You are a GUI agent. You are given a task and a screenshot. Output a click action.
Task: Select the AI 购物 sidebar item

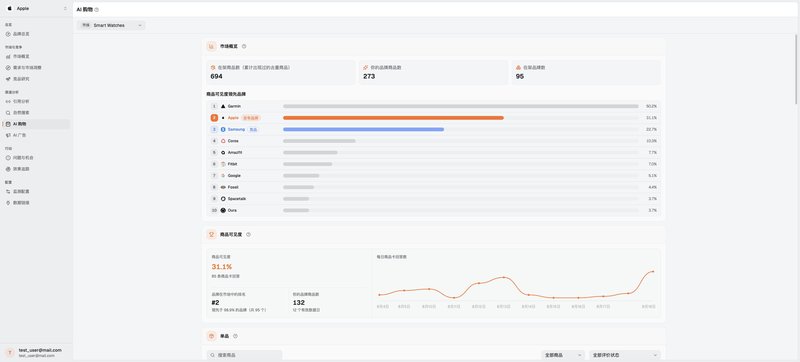click(36, 124)
